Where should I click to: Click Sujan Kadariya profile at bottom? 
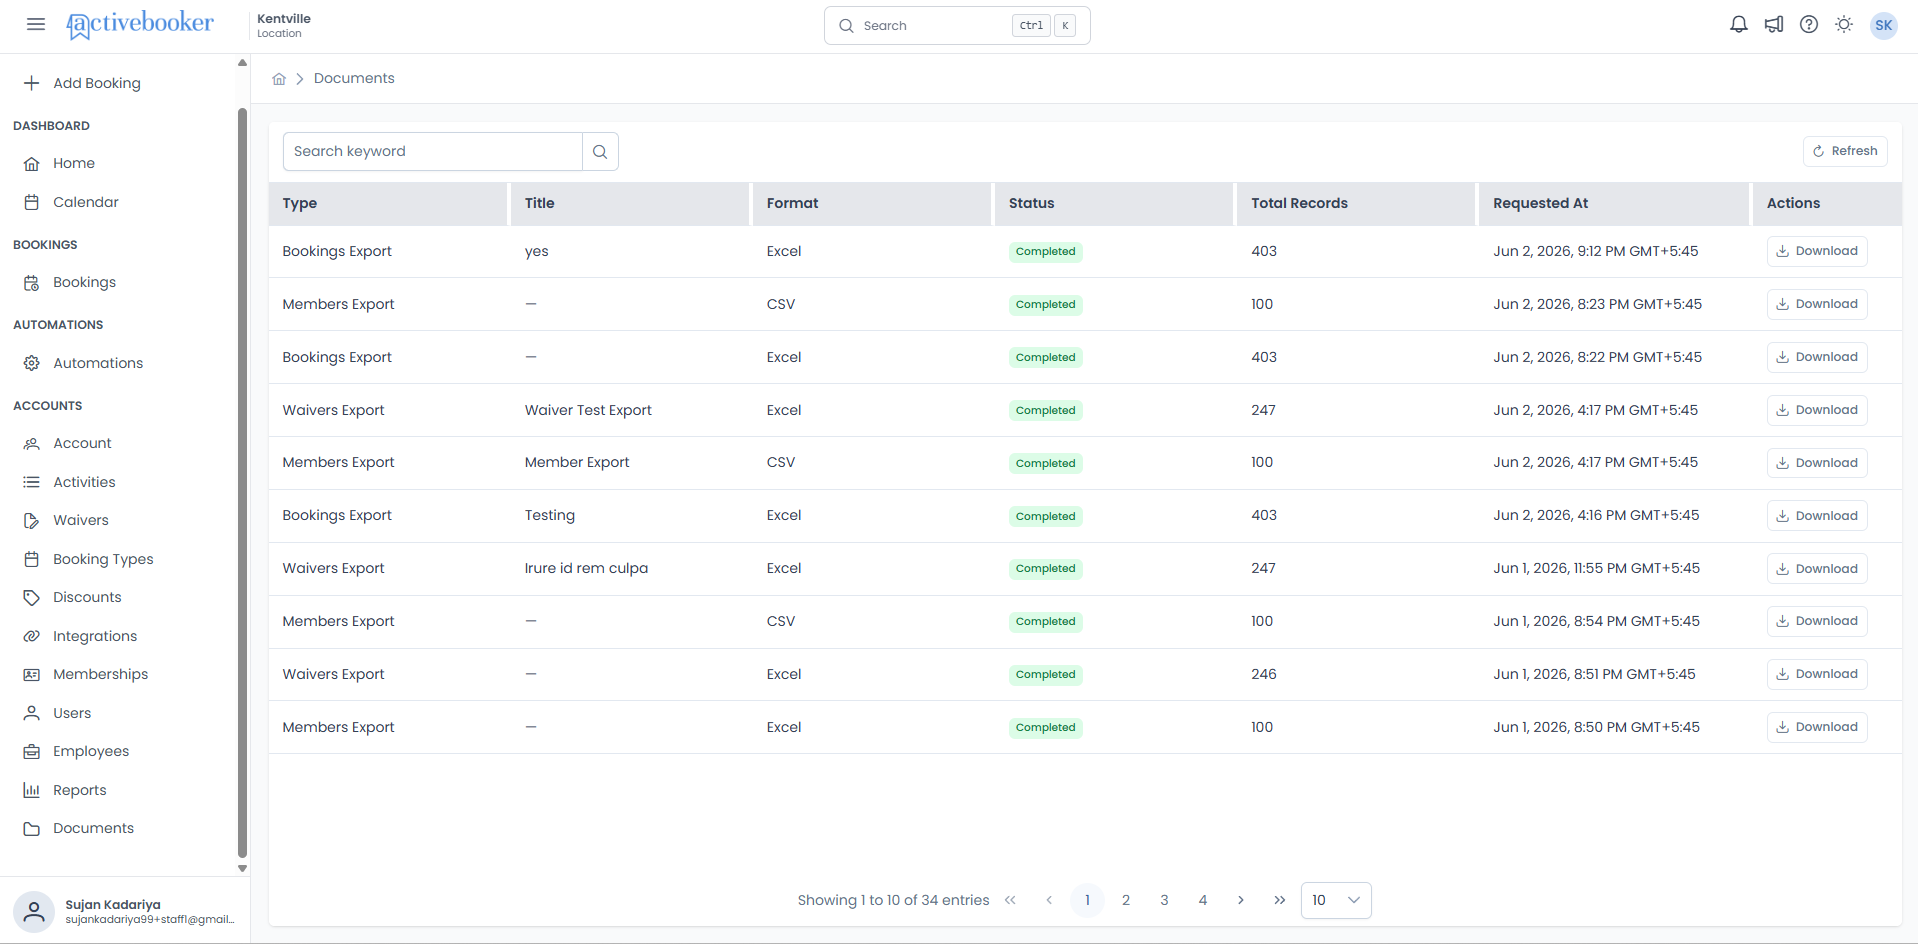click(125, 911)
